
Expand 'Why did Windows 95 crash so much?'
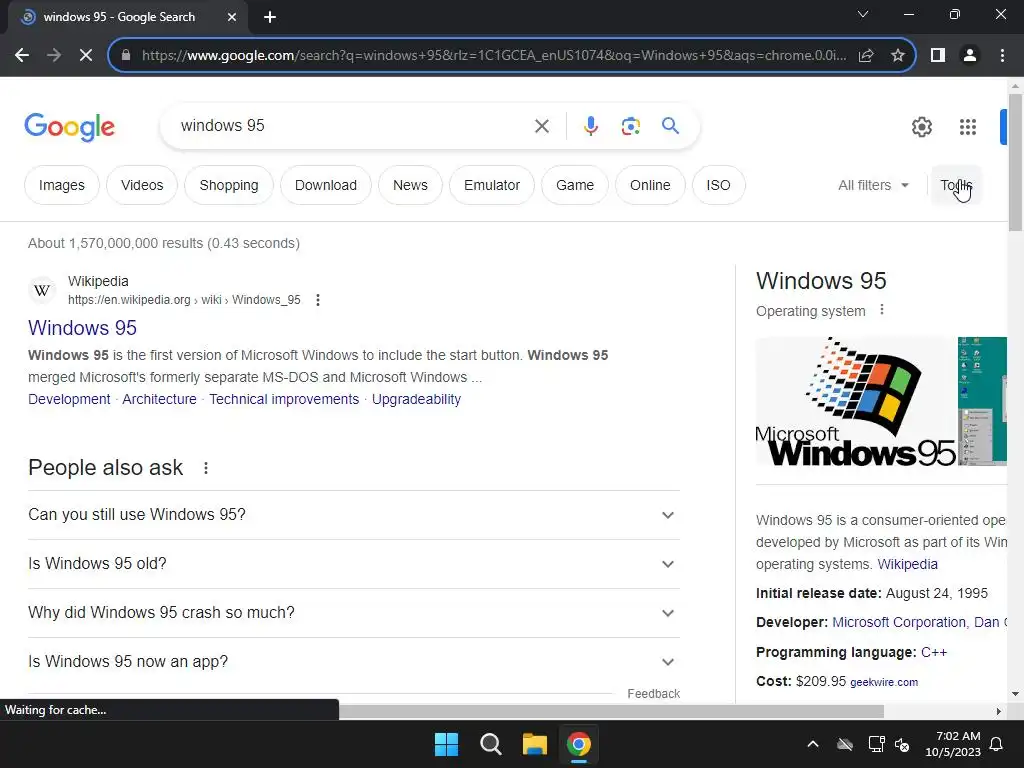(x=354, y=613)
